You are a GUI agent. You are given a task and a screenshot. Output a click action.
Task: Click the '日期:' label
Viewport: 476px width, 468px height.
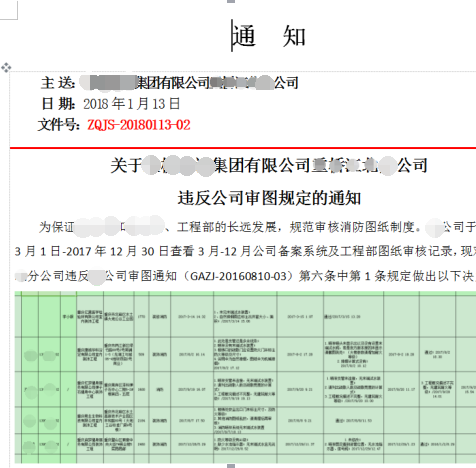(58, 104)
